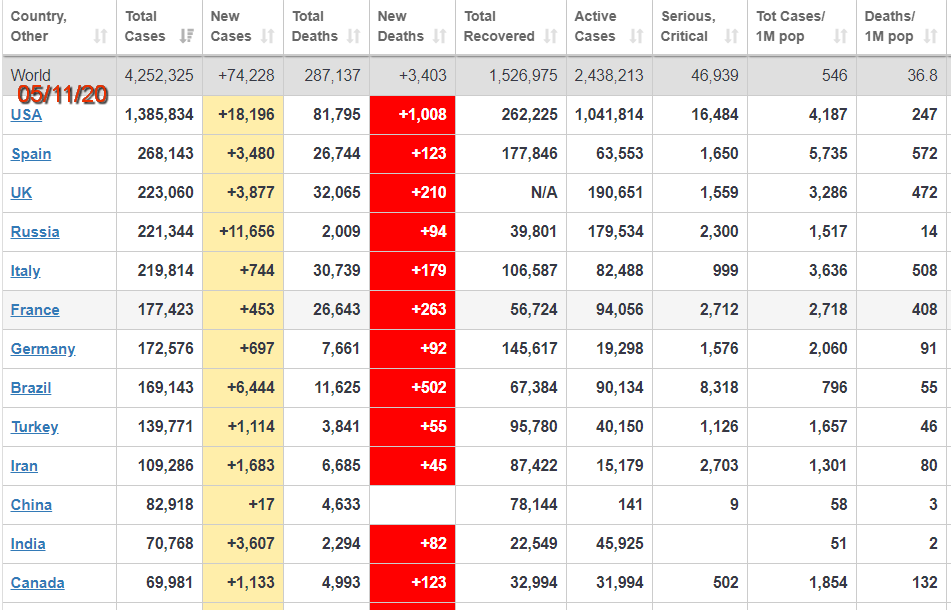Click sort icon in Country, Other column
Screen dimensions: 951x610
click(x=100, y=36)
